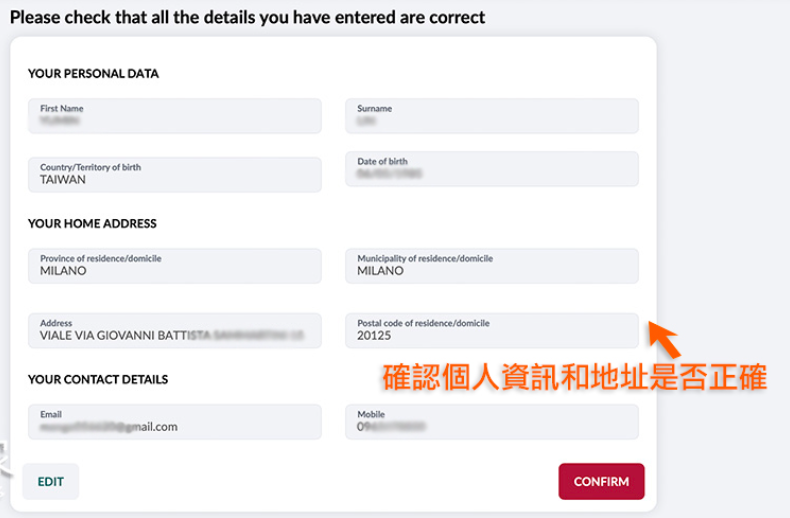Click the YOUR PERSONAL DATA heading
790x518 pixels.
tap(93, 73)
